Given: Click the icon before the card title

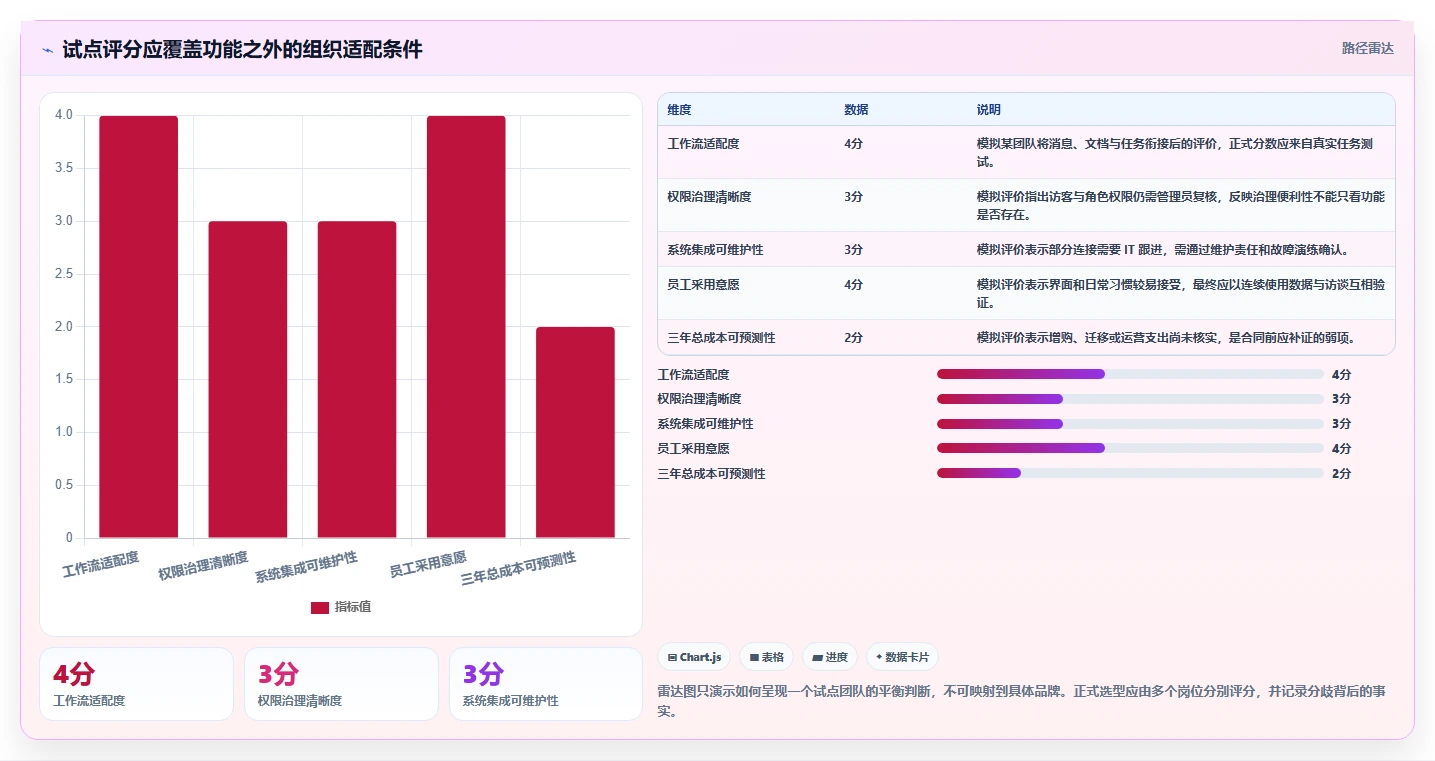Looking at the screenshot, I should [x=47, y=49].
